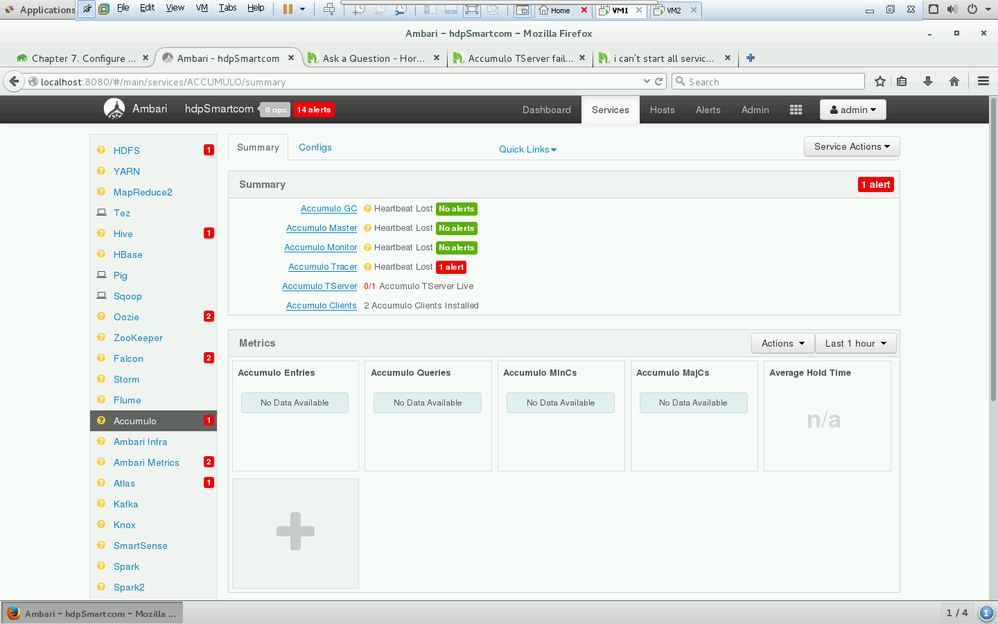Open the Accumulo Tracer link
The height and width of the screenshot is (624, 998).
pyautogui.click(x=322, y=267)
